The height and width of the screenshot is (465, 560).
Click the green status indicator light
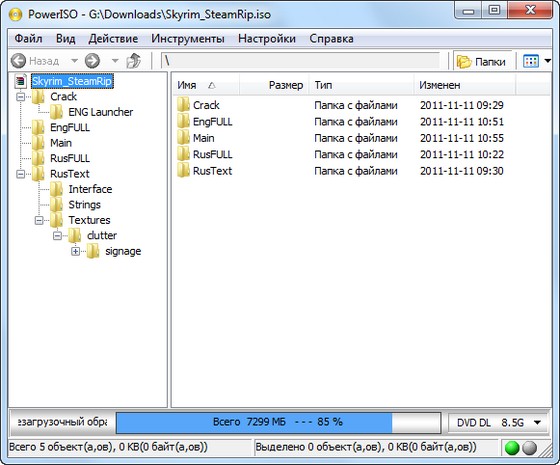[x=512, y=448]
